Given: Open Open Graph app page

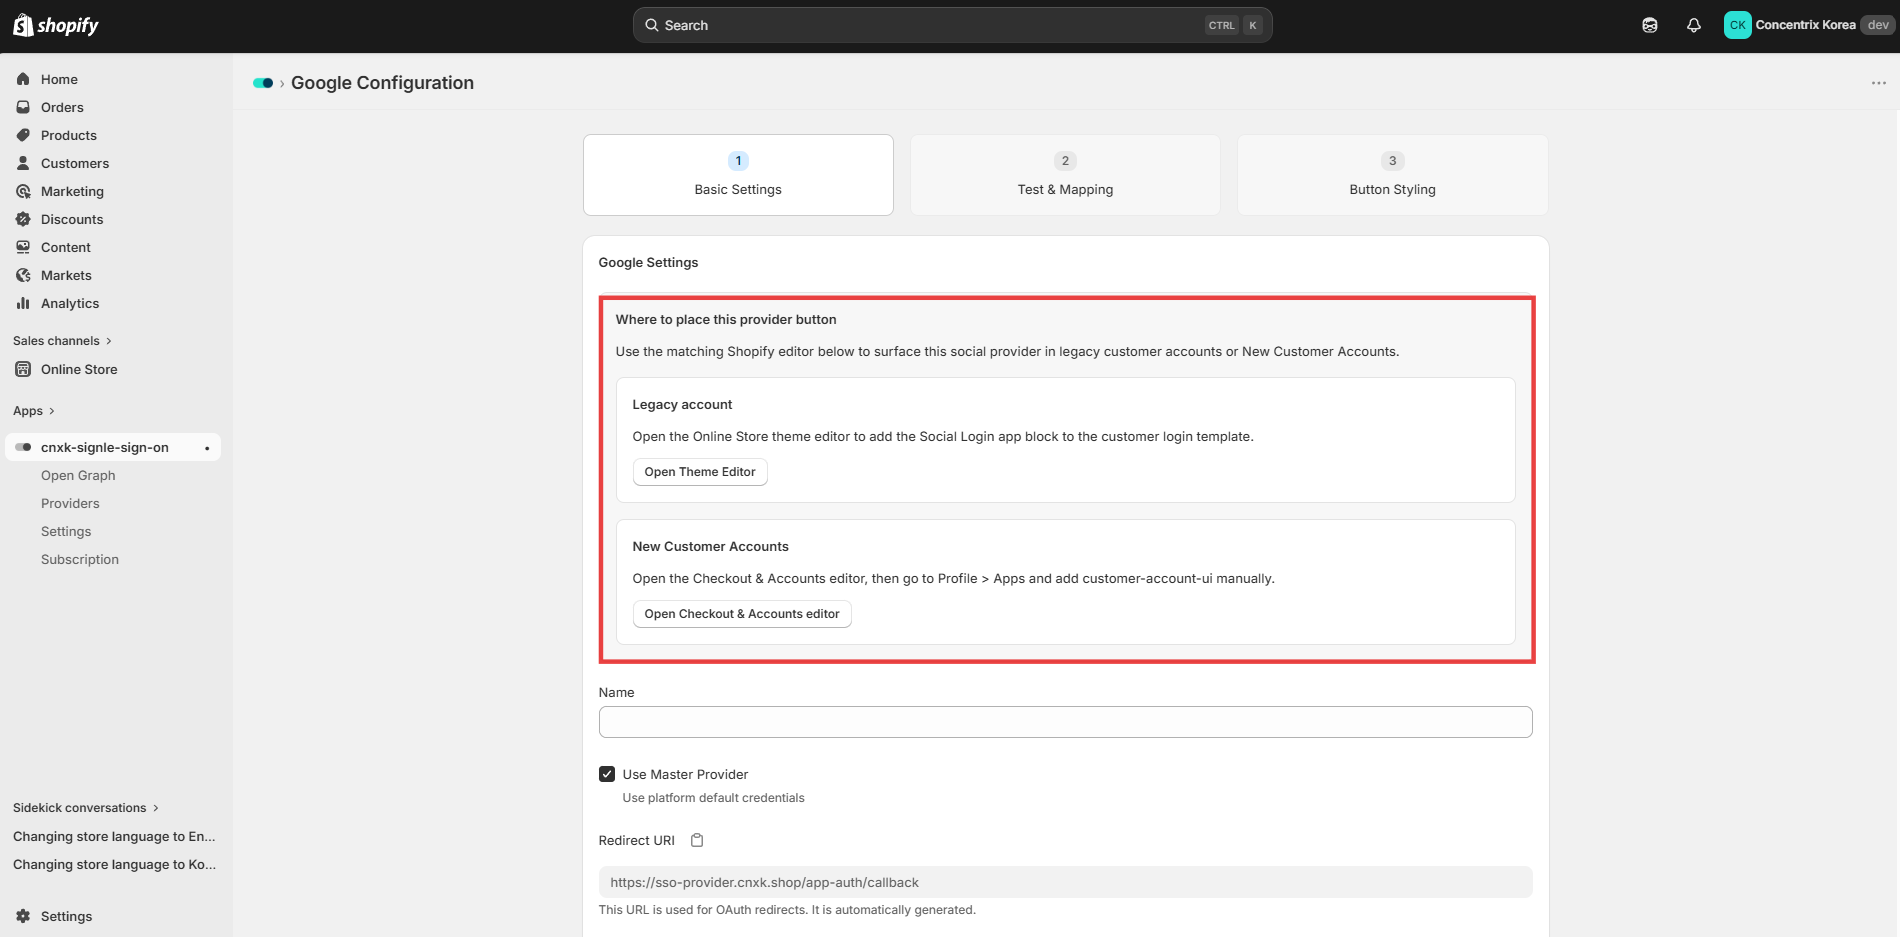Looking at the screenshot, I should pos(78,475).
